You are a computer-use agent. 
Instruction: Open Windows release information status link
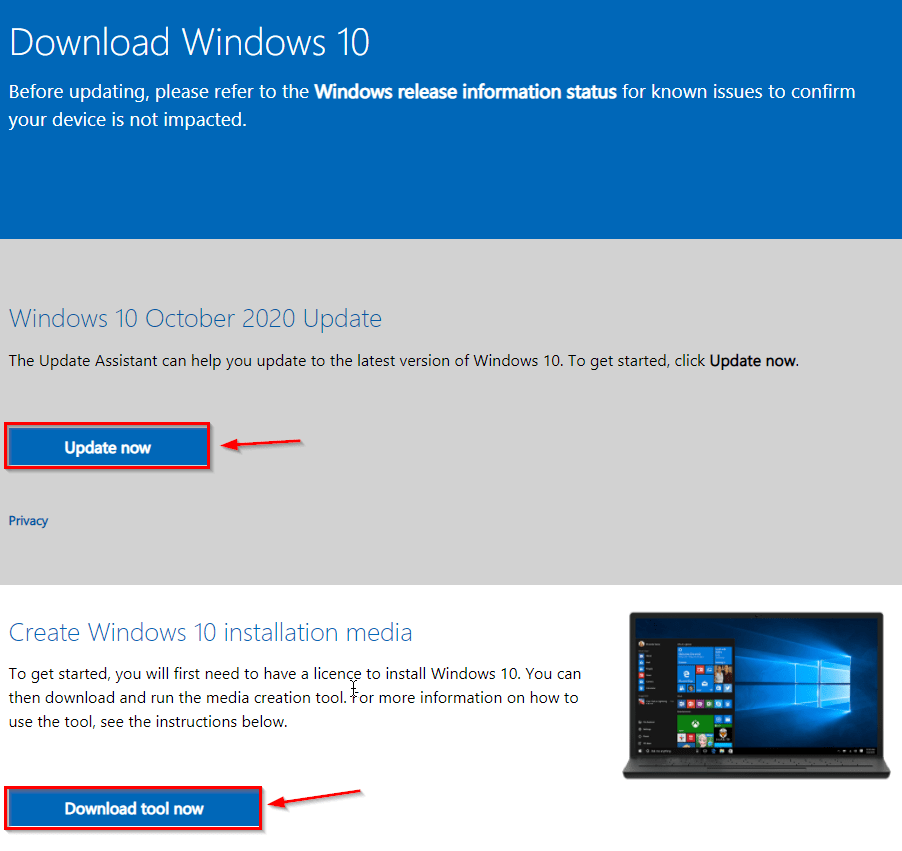point(465,92)
